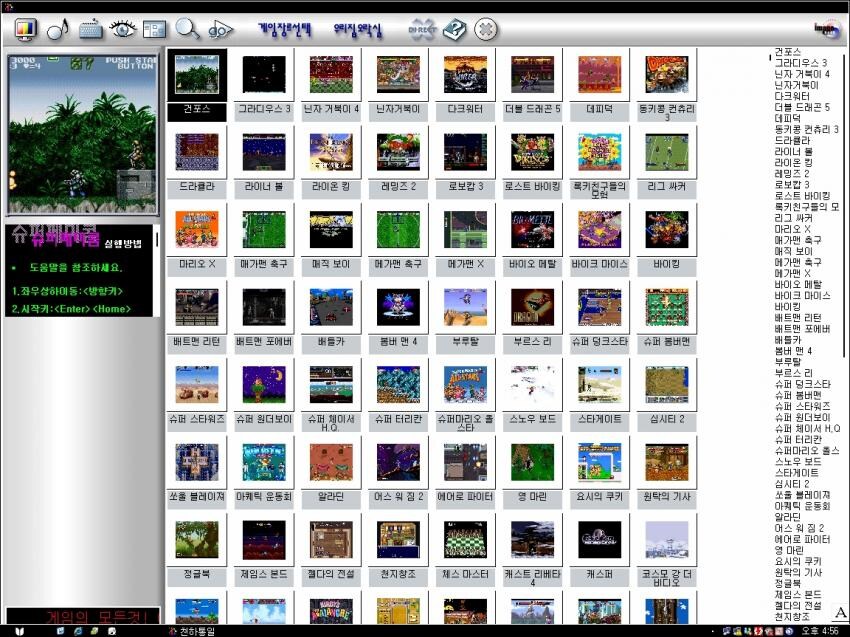The image size is (850, 637).
Task: Select 쏘울 블레이져 in the right-side list
Action: pyautogui.click(x=802, y=494)
